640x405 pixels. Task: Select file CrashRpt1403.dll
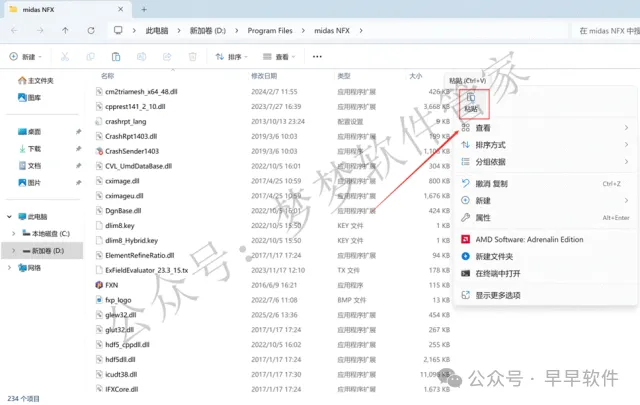131,136
